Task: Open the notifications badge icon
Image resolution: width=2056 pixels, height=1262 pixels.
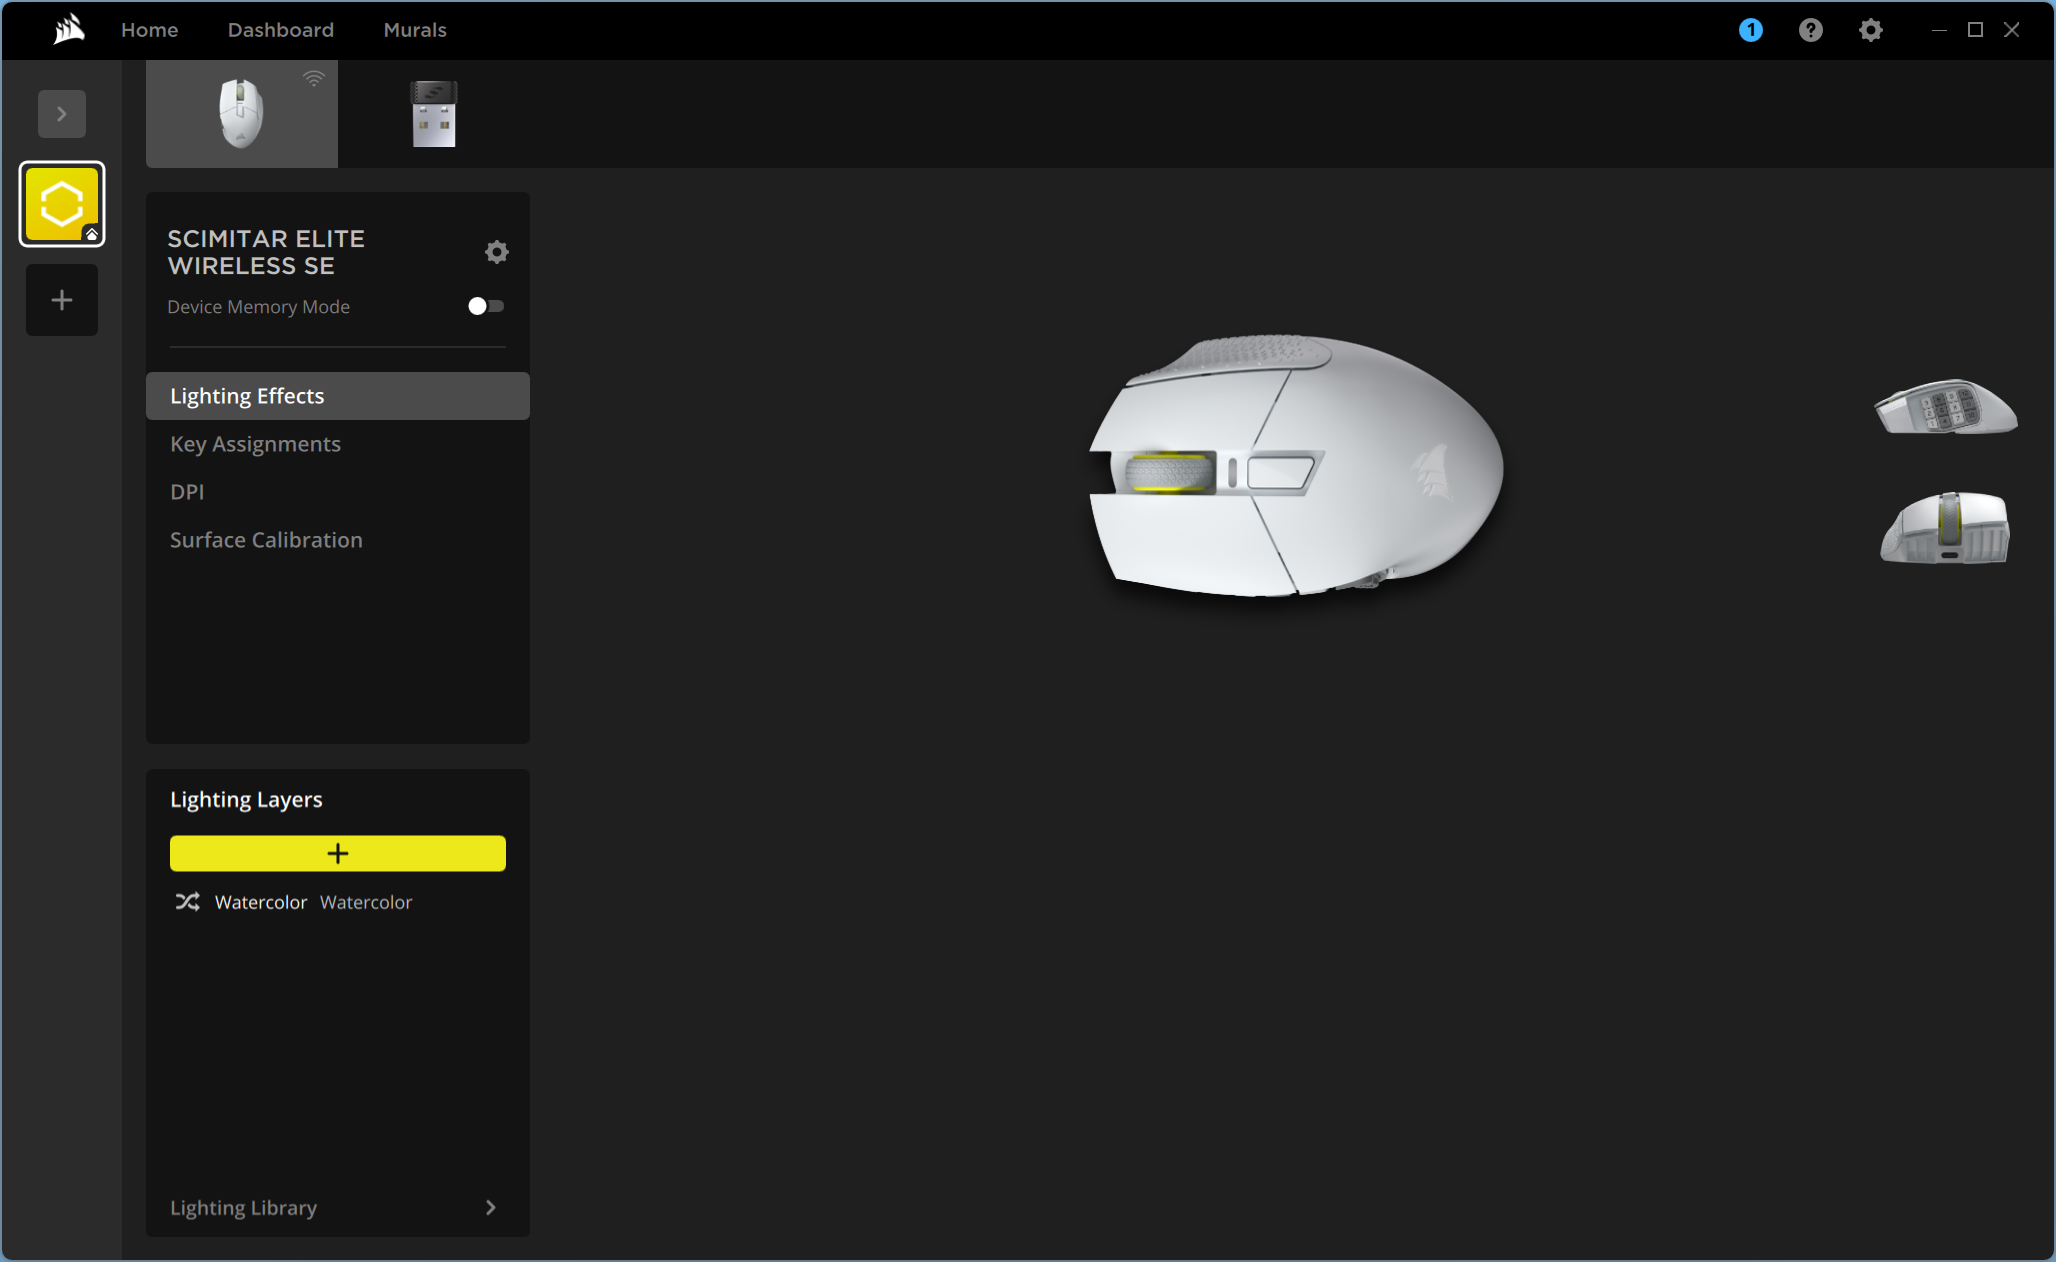Action: click(1750, 30)
